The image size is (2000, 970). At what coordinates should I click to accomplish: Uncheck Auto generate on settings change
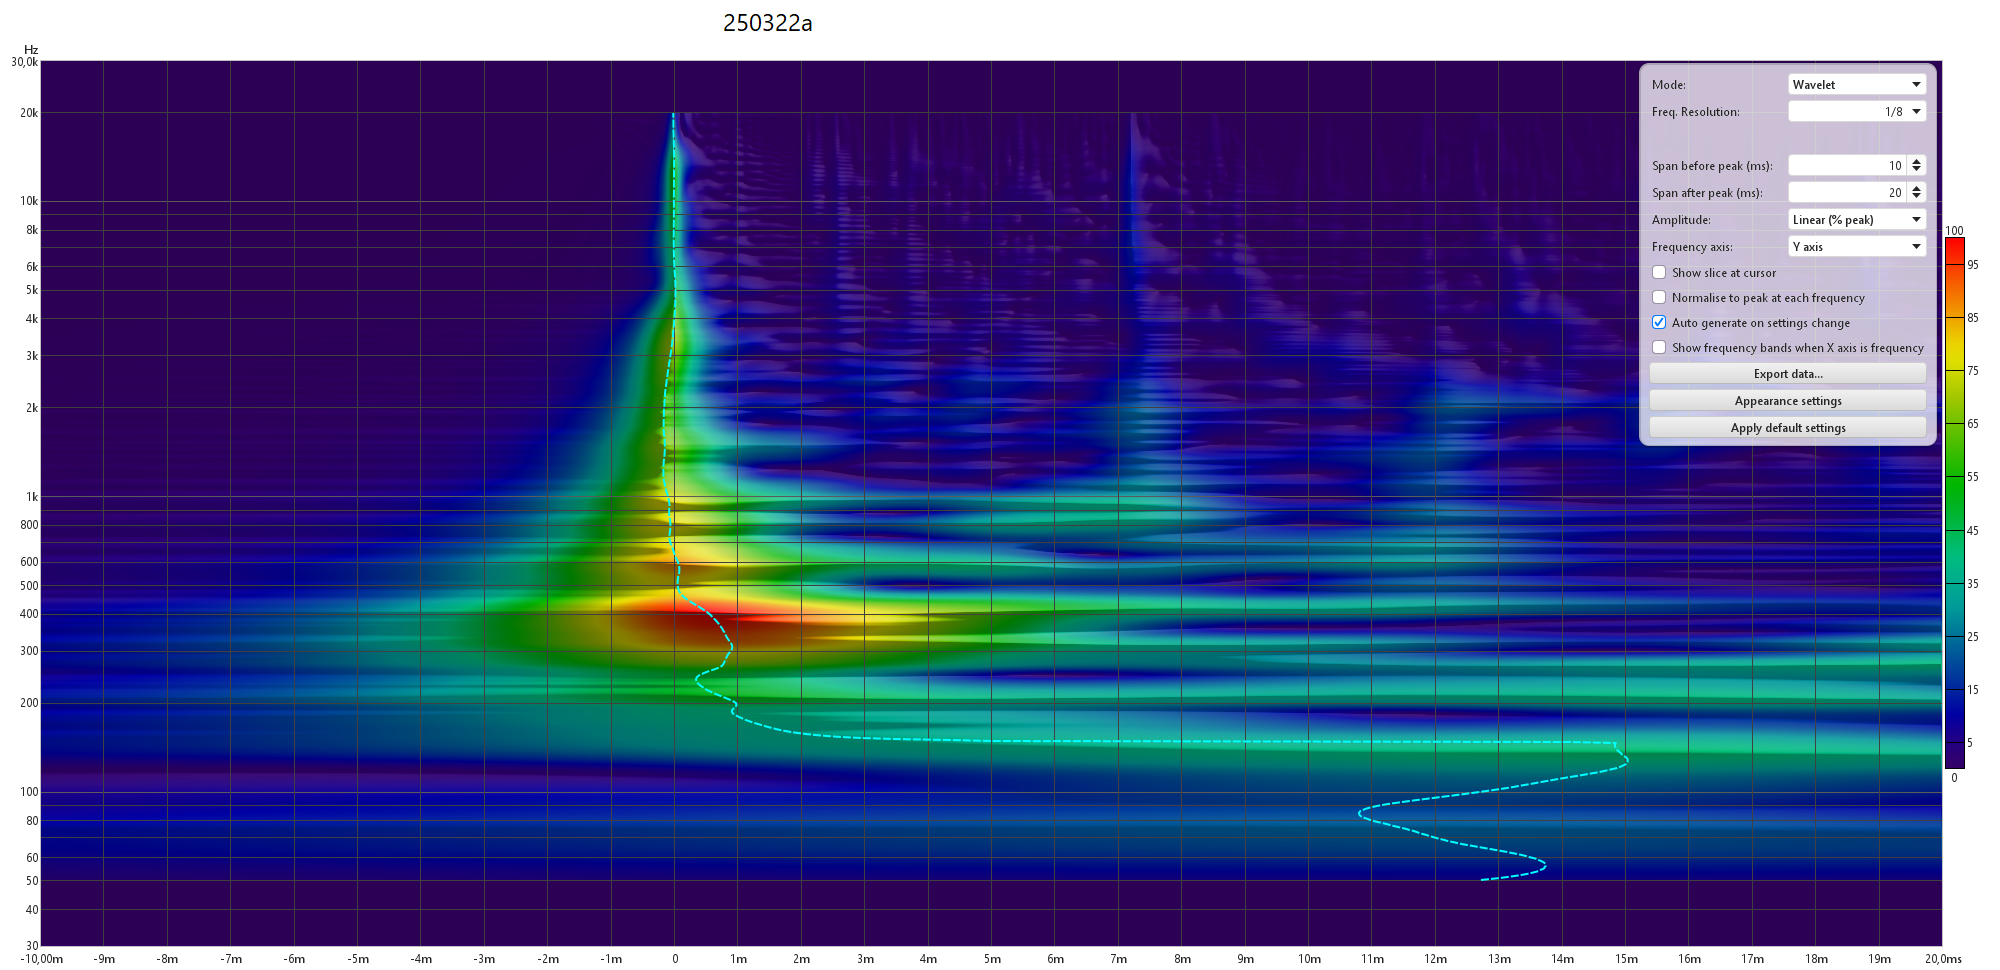(x=1659, y=322)
